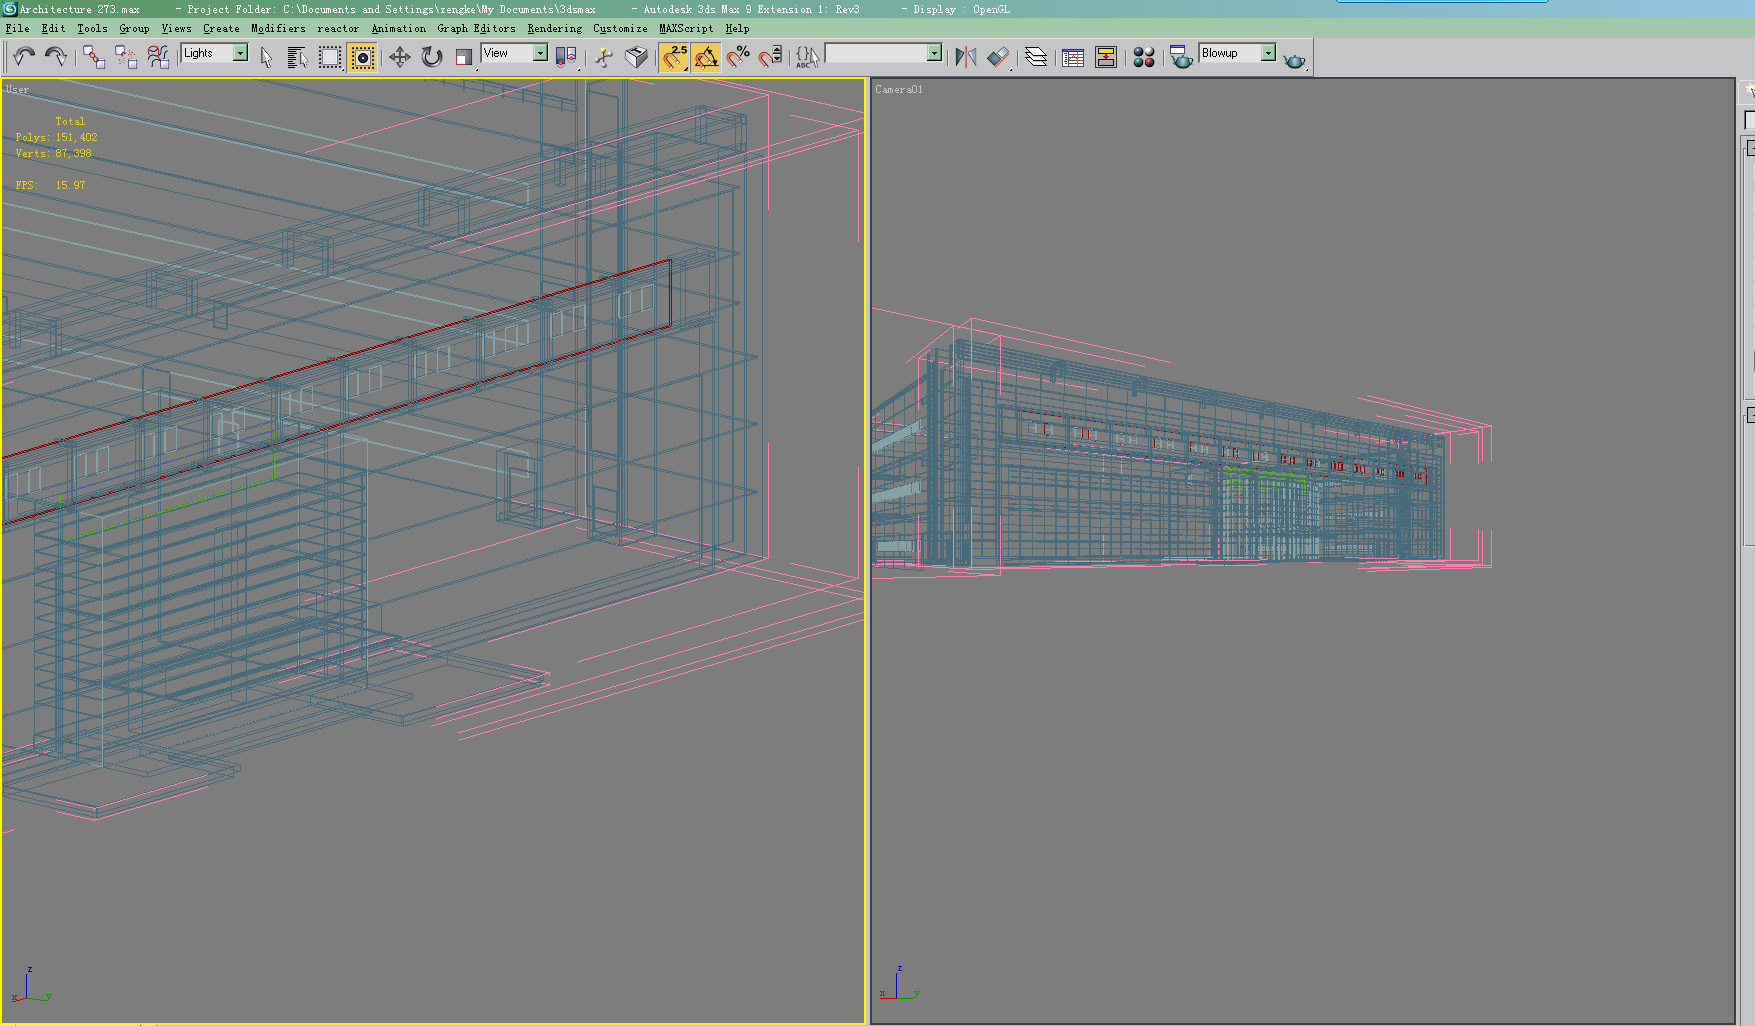Open the Curve Editor icon
1755x1026 pixels.
(x=1072, y=57)
